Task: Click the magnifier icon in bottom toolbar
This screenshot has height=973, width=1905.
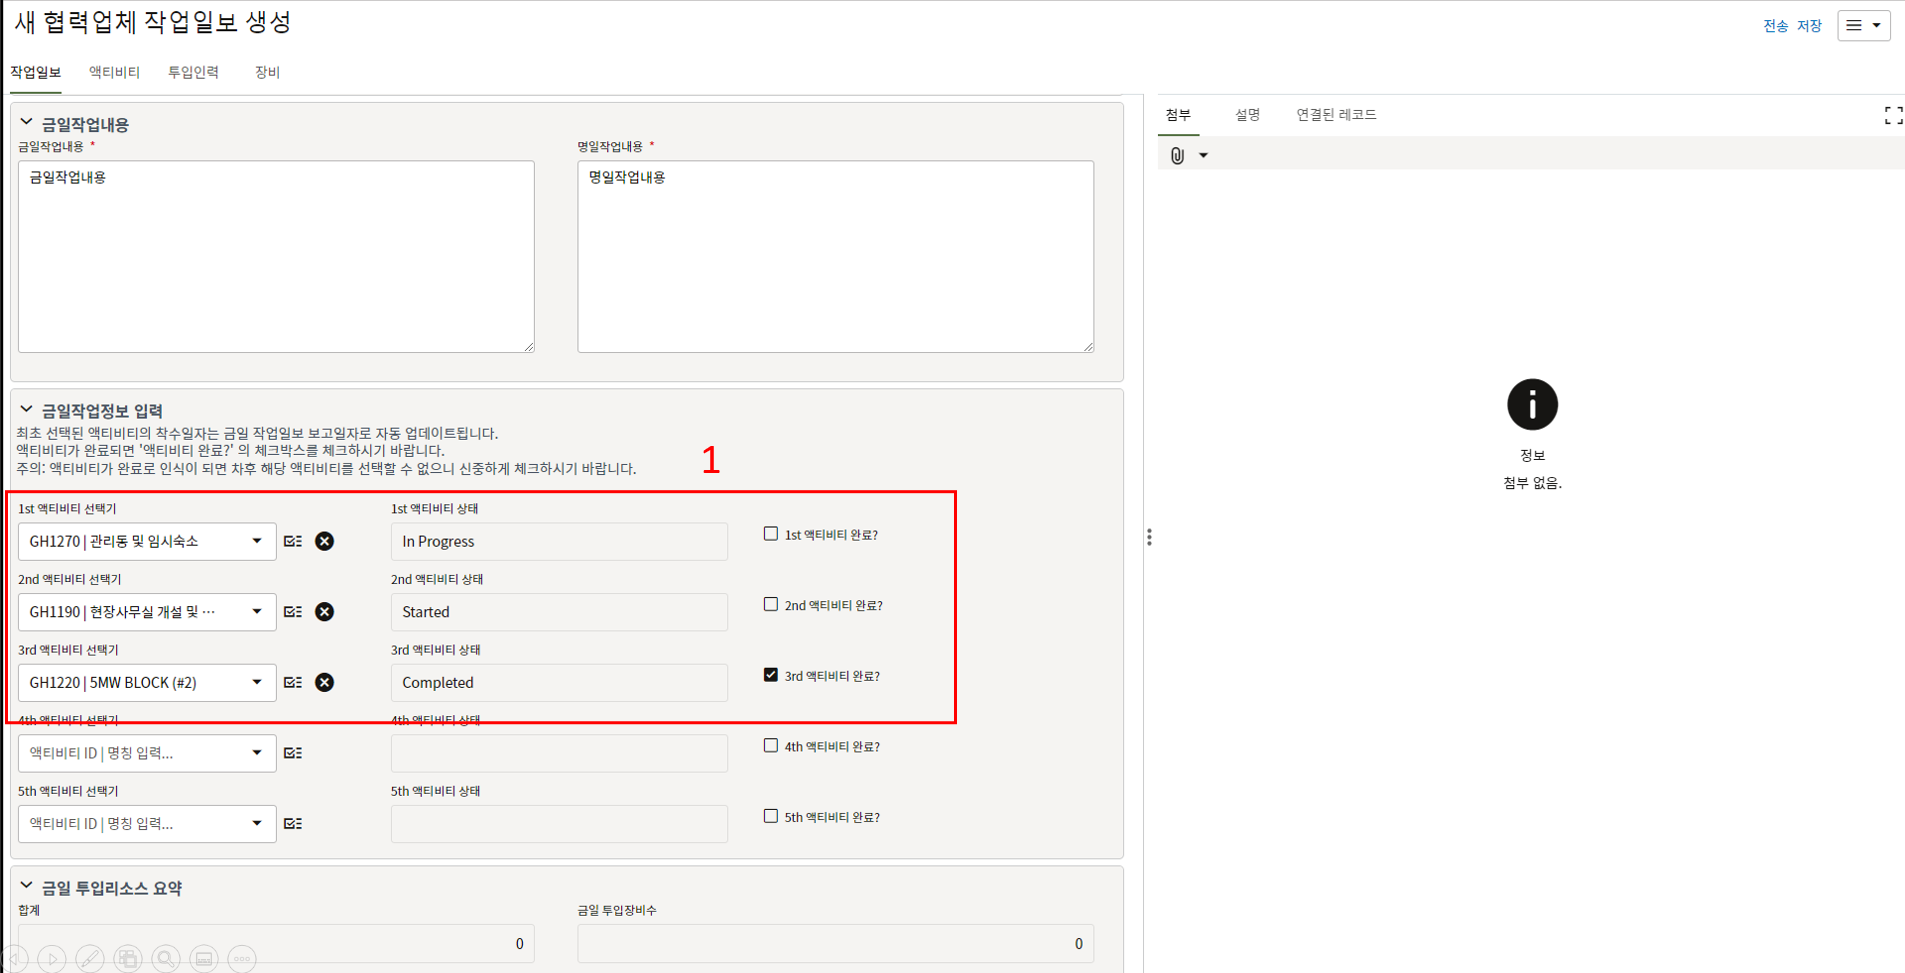Action: [x=166, y=959]
